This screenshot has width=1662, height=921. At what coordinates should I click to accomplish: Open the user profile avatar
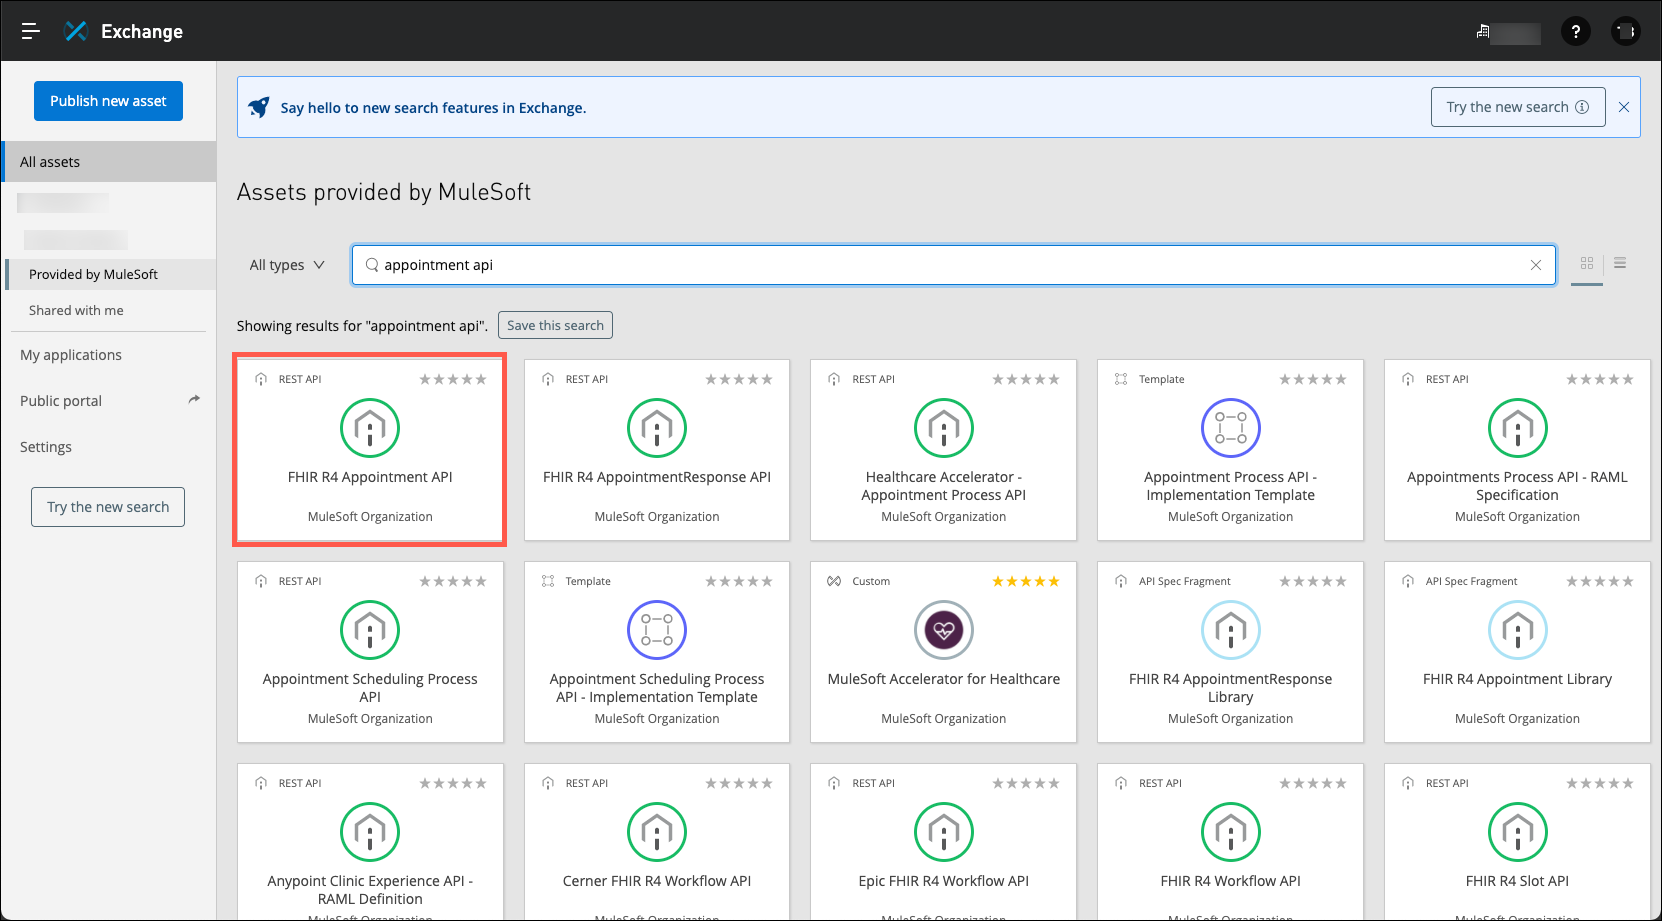[1626, 32]
